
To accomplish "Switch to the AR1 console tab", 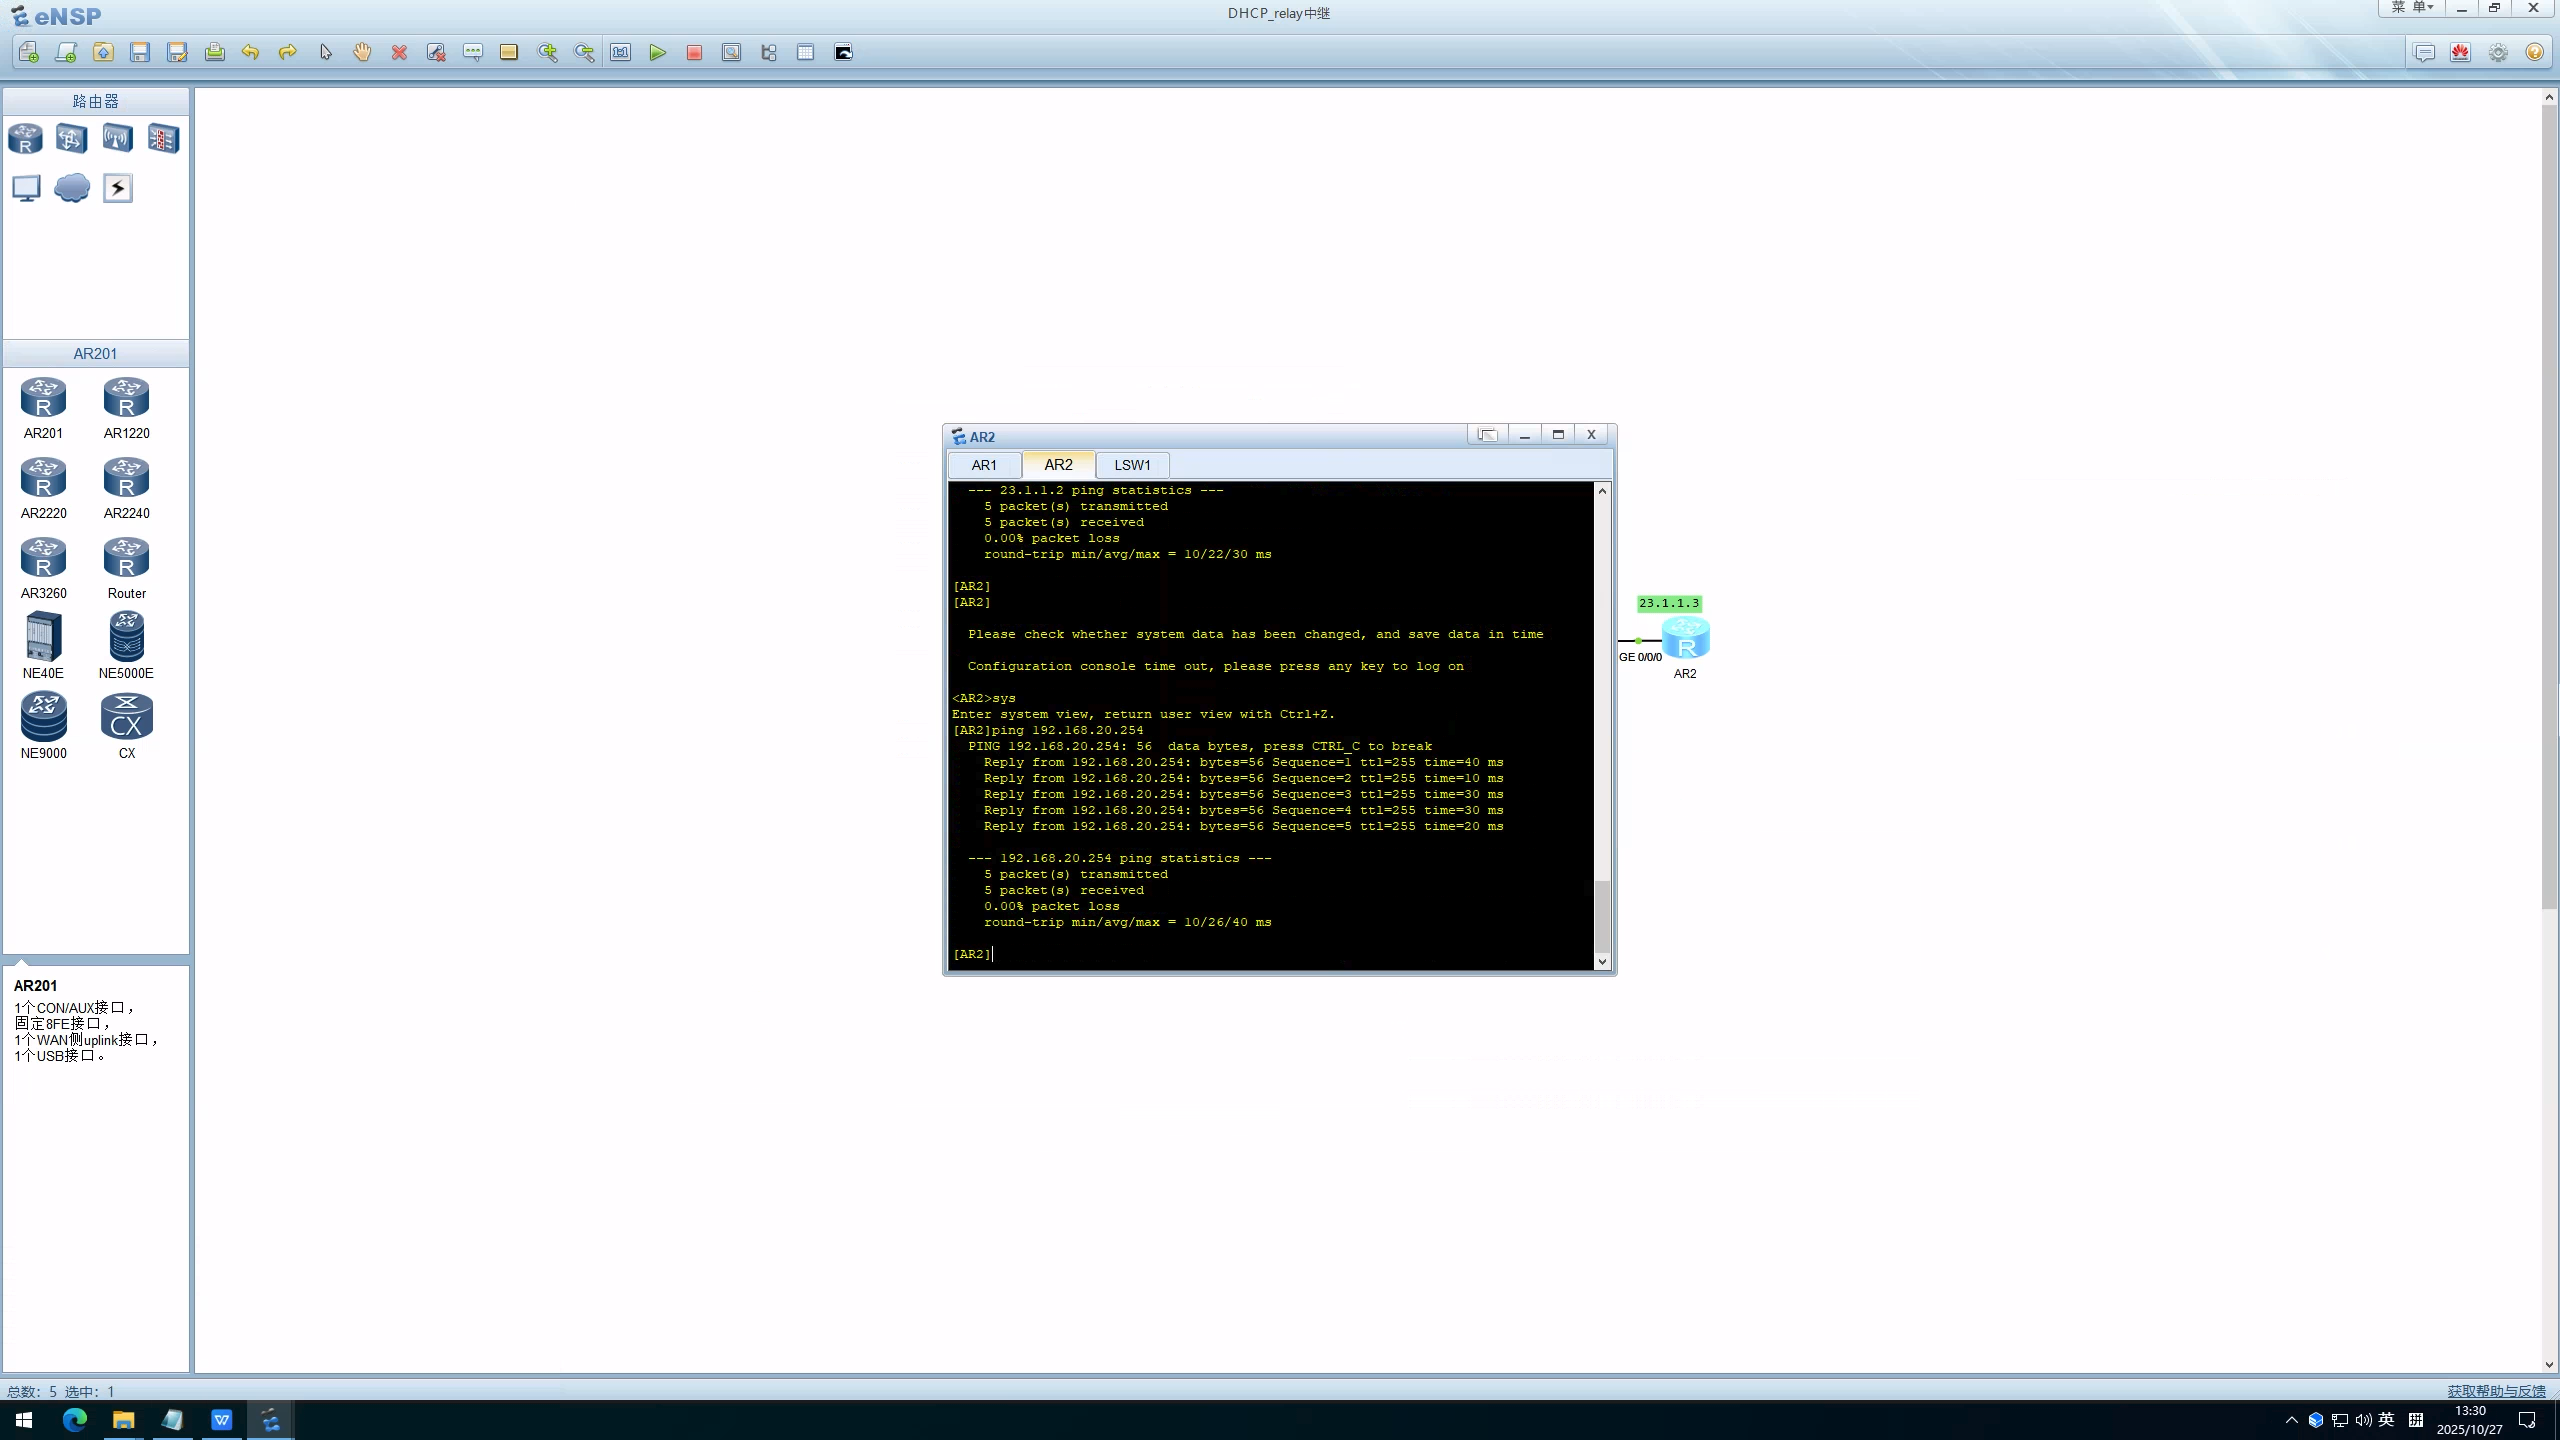I will pyautogui.click(x=984, y=465).
